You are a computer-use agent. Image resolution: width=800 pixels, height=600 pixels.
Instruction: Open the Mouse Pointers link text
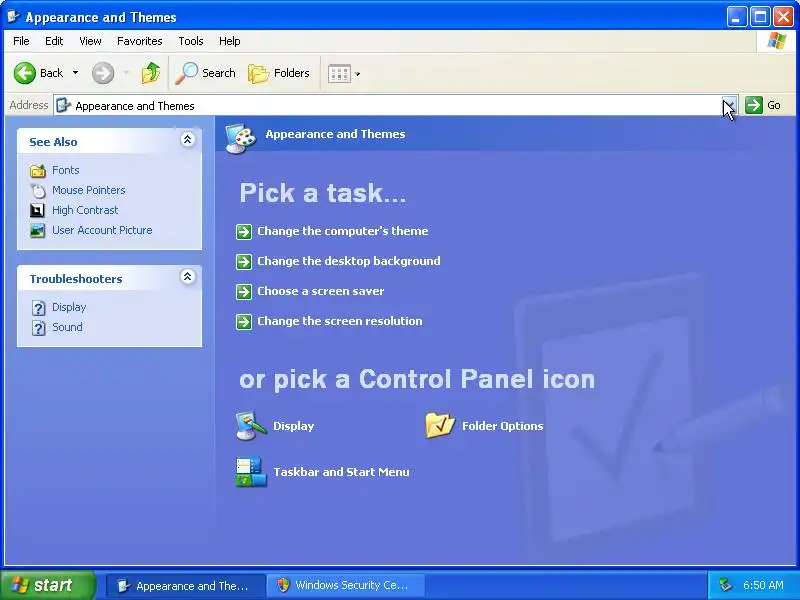pyautogui.click(x=89, y=190)
